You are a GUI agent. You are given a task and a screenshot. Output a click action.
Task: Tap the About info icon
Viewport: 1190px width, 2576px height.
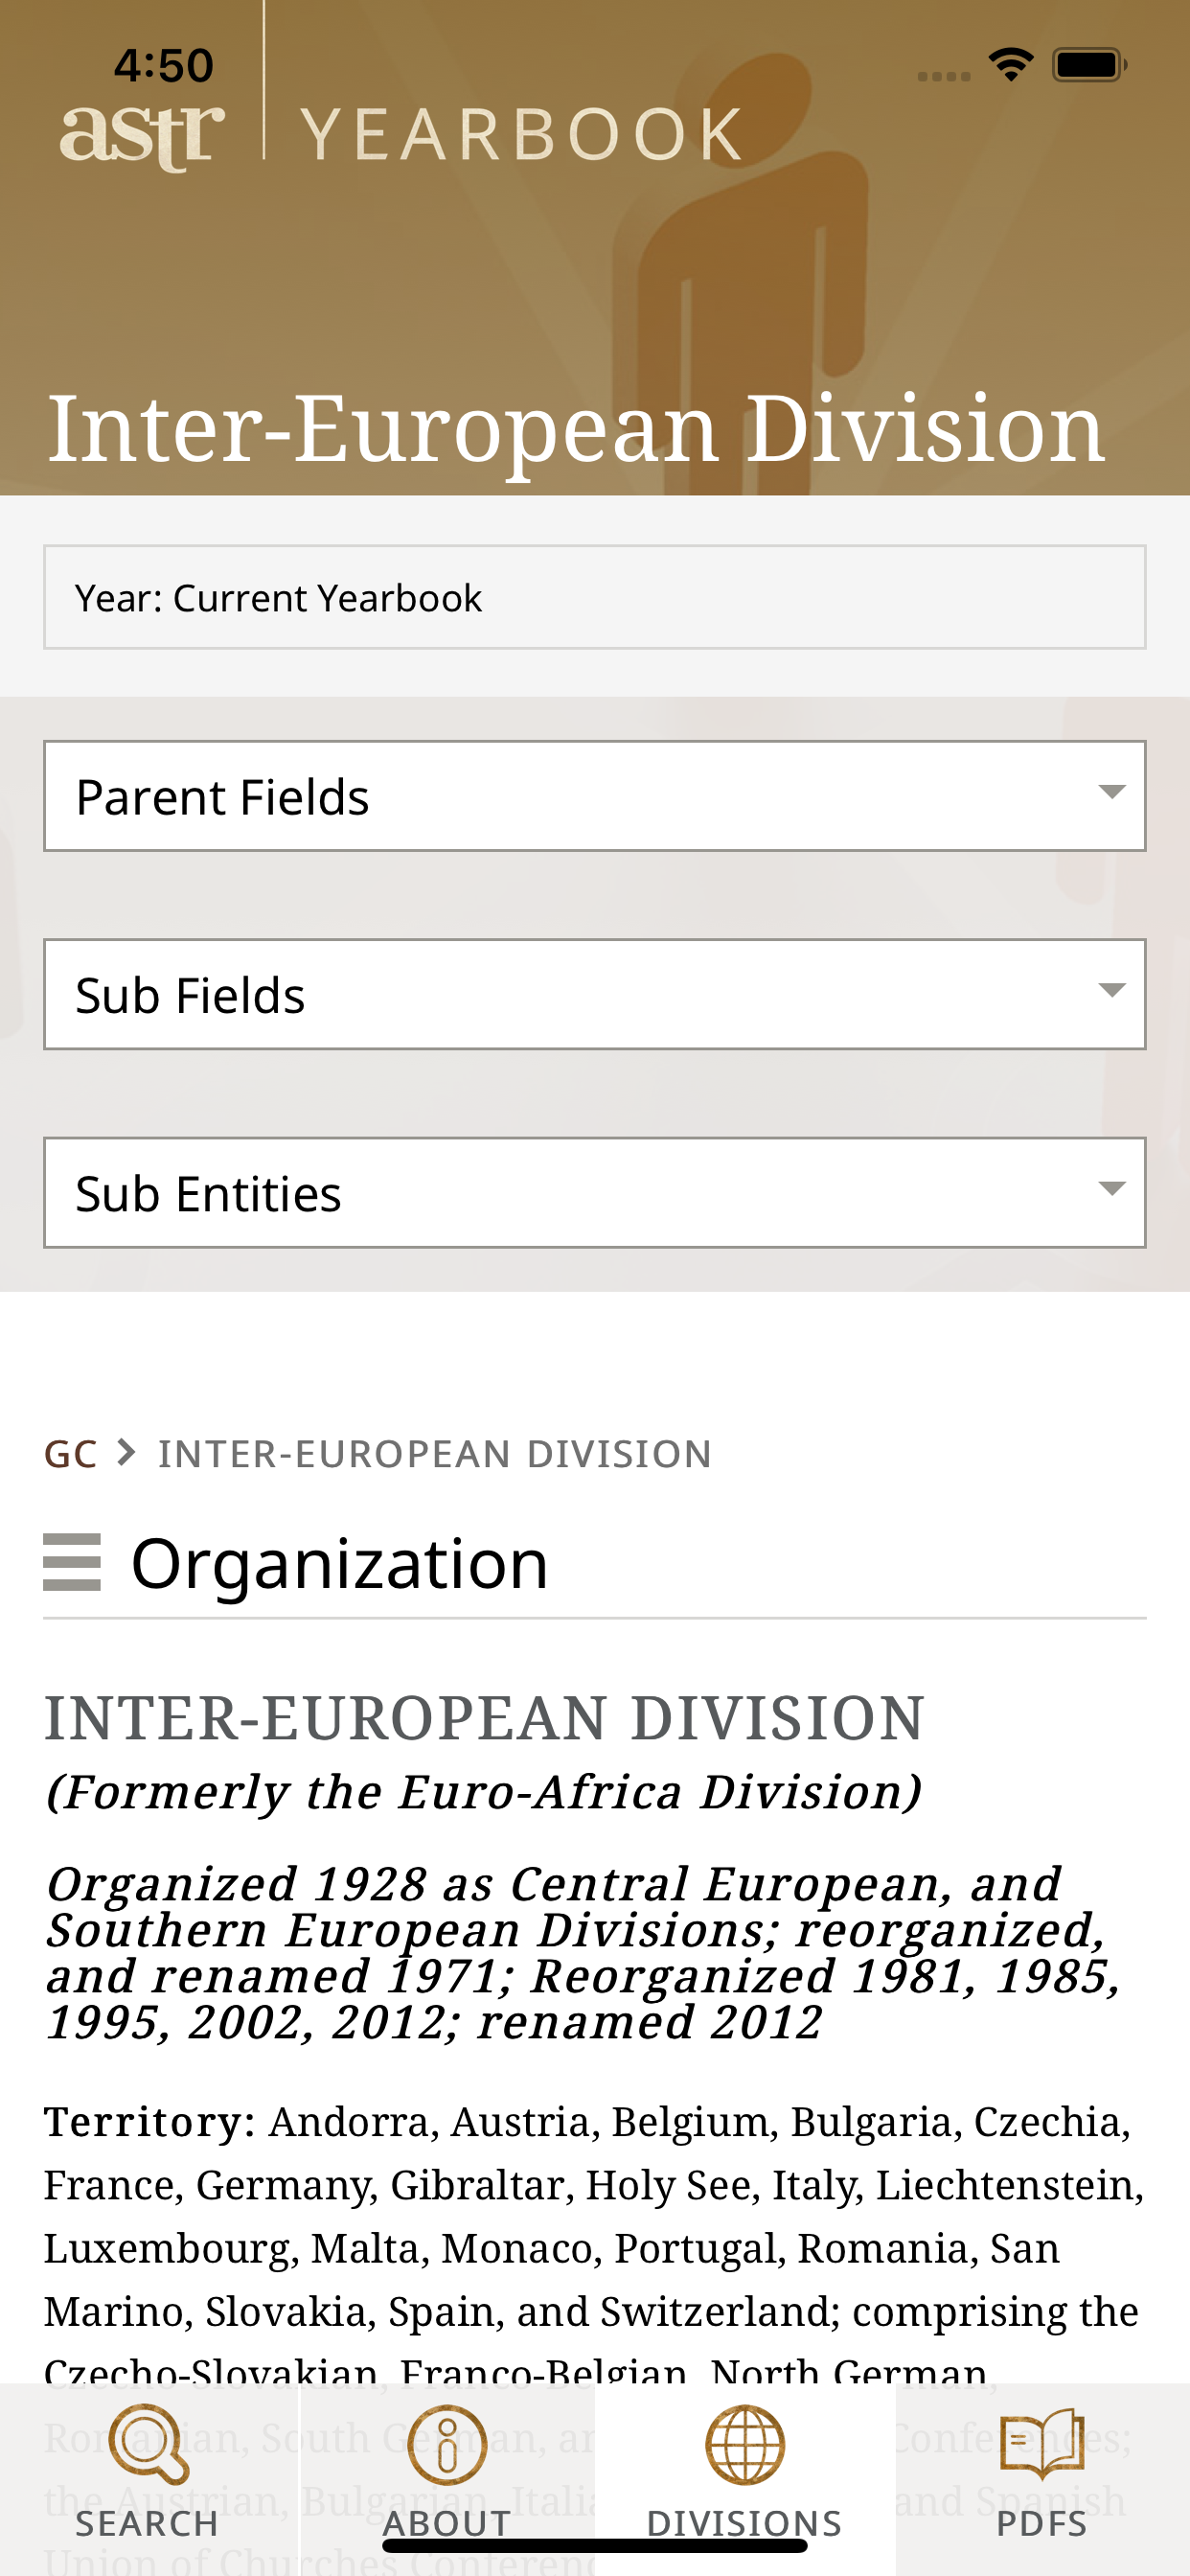pyautogui.click(x=447, y=2444)
